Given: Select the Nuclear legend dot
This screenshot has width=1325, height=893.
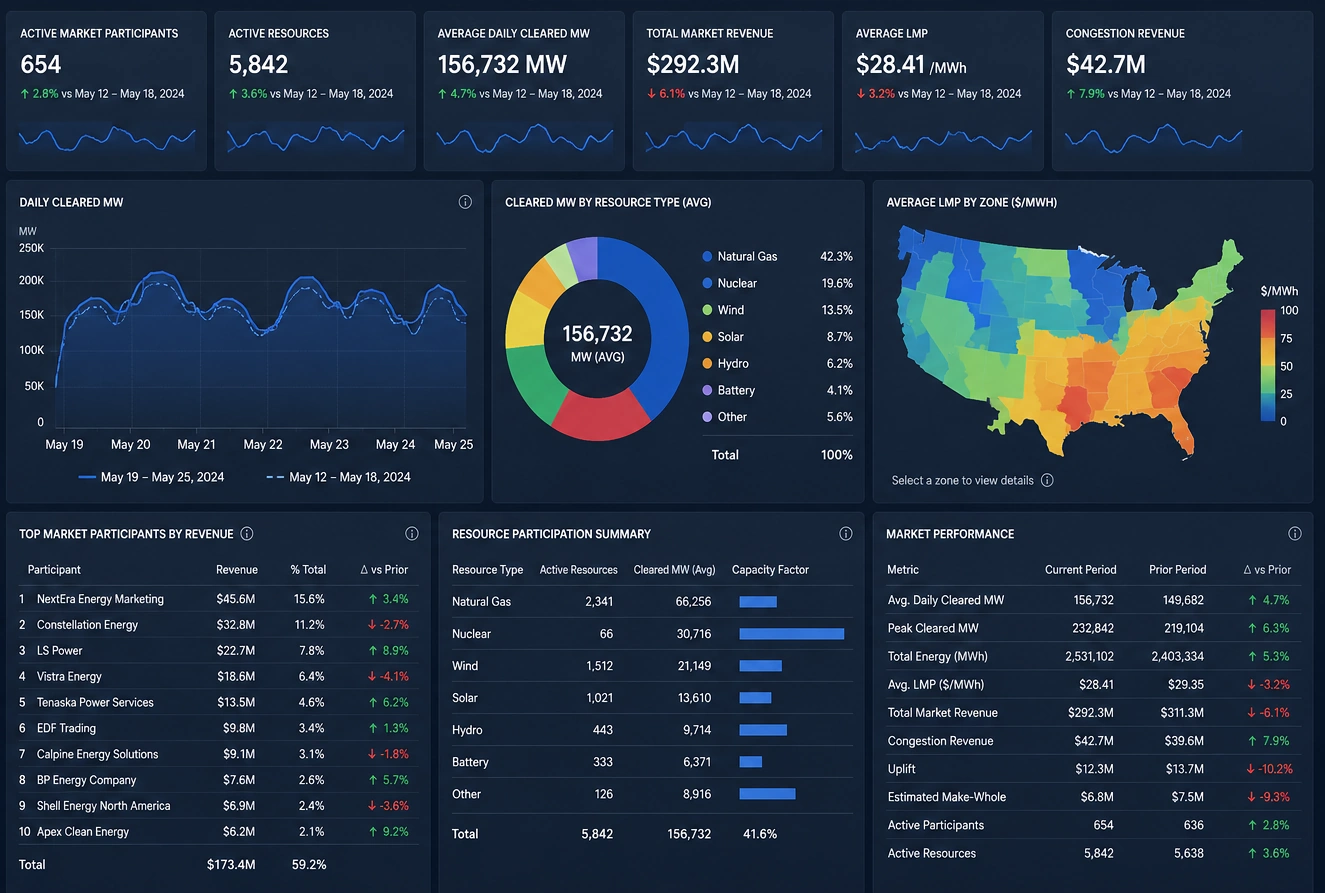Looking at the screenshot, I should coord(708,283).
